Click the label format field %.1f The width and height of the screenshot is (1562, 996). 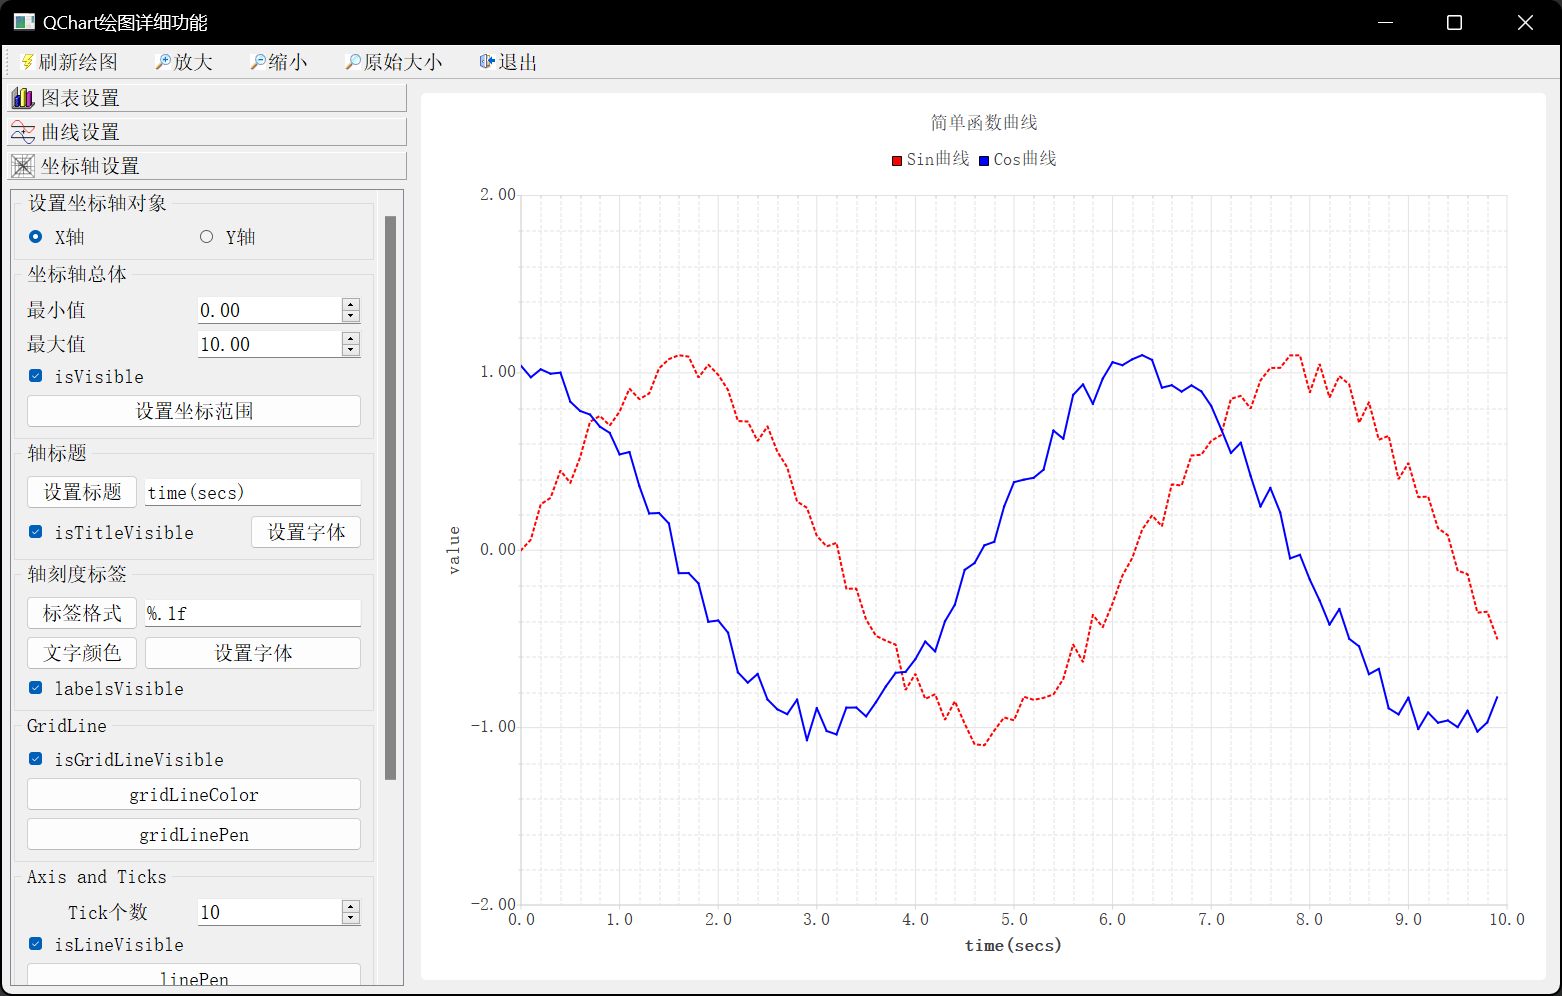tap(253, 613)
